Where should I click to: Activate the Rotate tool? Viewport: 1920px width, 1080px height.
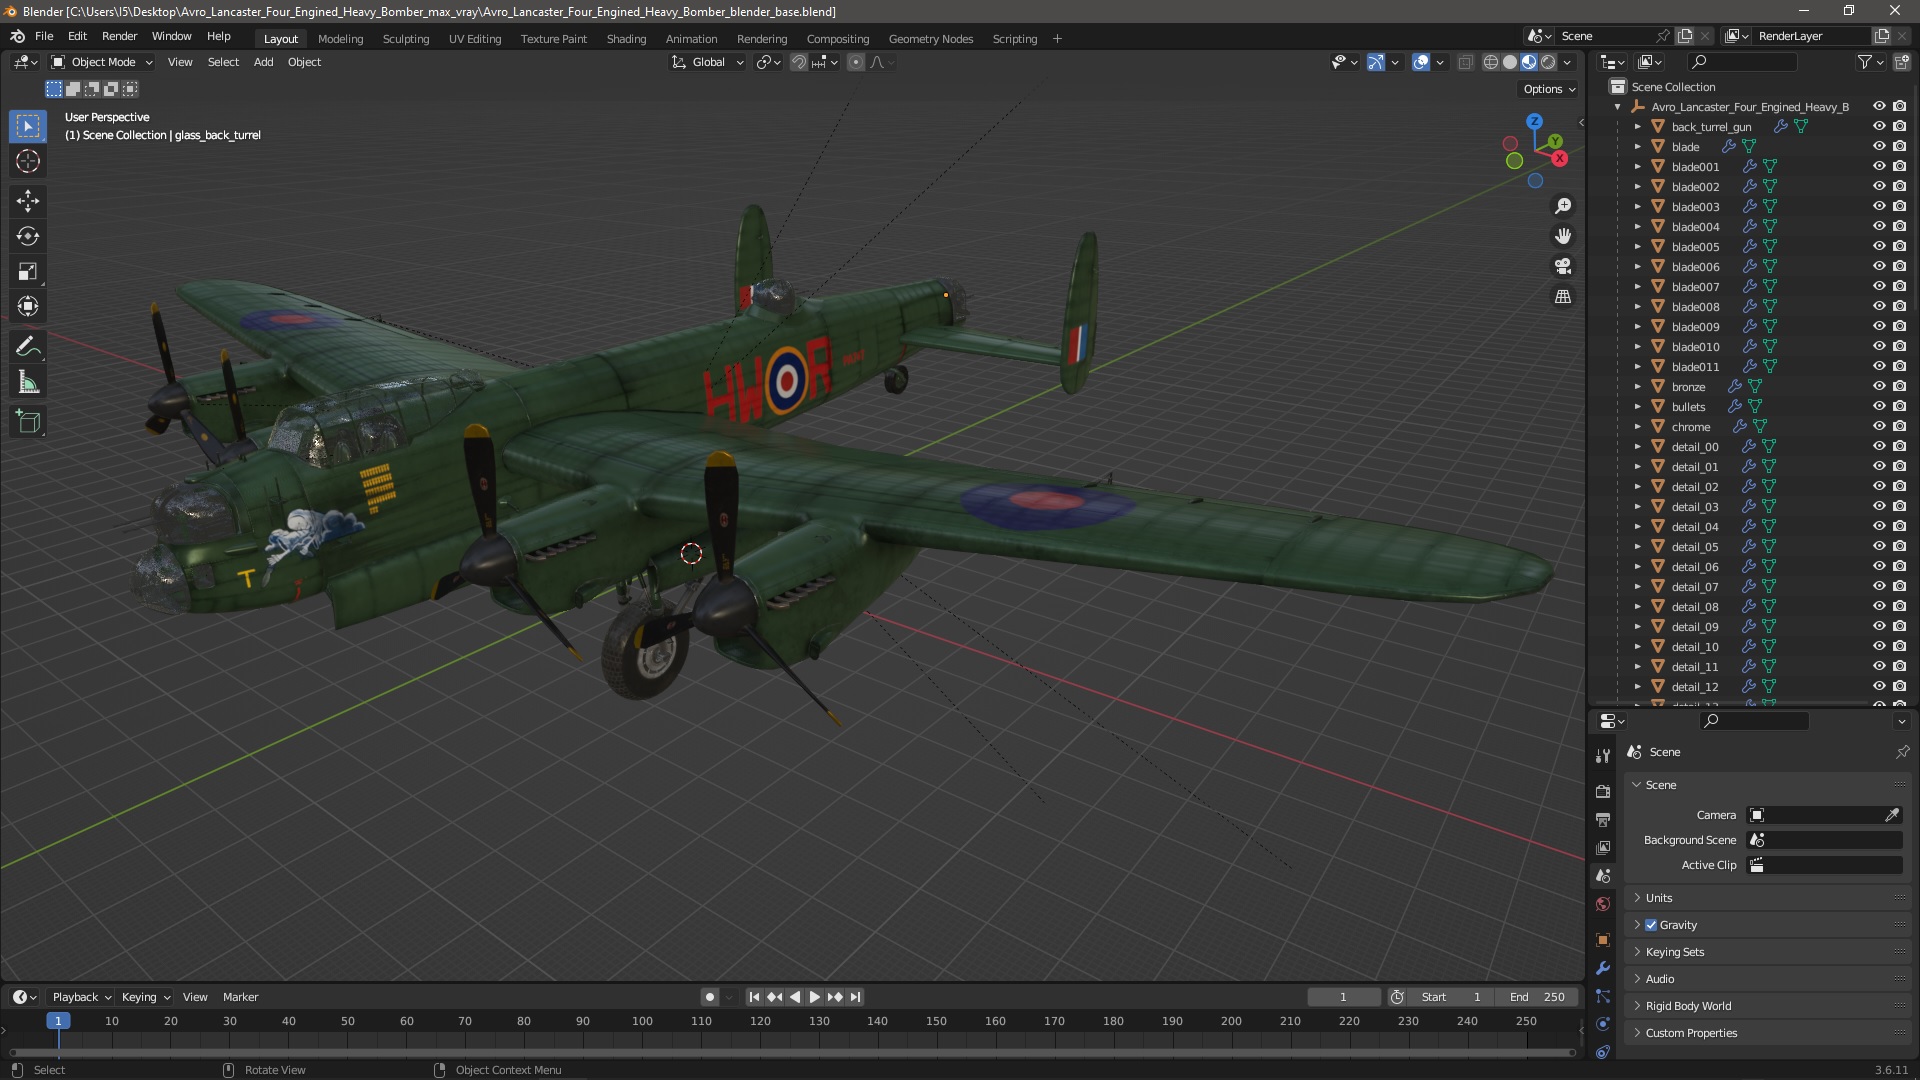point(28,236)
